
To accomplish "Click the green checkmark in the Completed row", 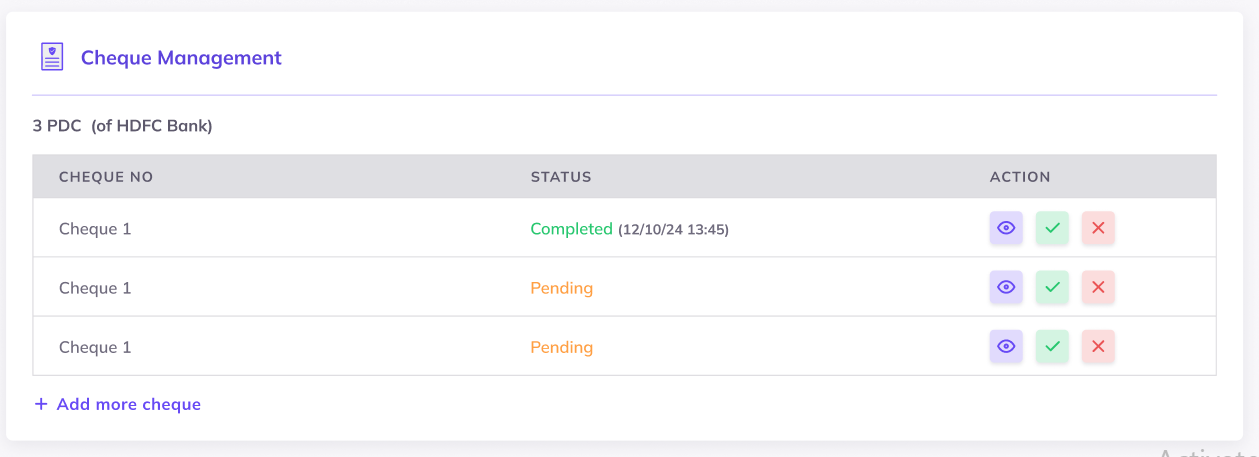I will [x=1052, y=228].
